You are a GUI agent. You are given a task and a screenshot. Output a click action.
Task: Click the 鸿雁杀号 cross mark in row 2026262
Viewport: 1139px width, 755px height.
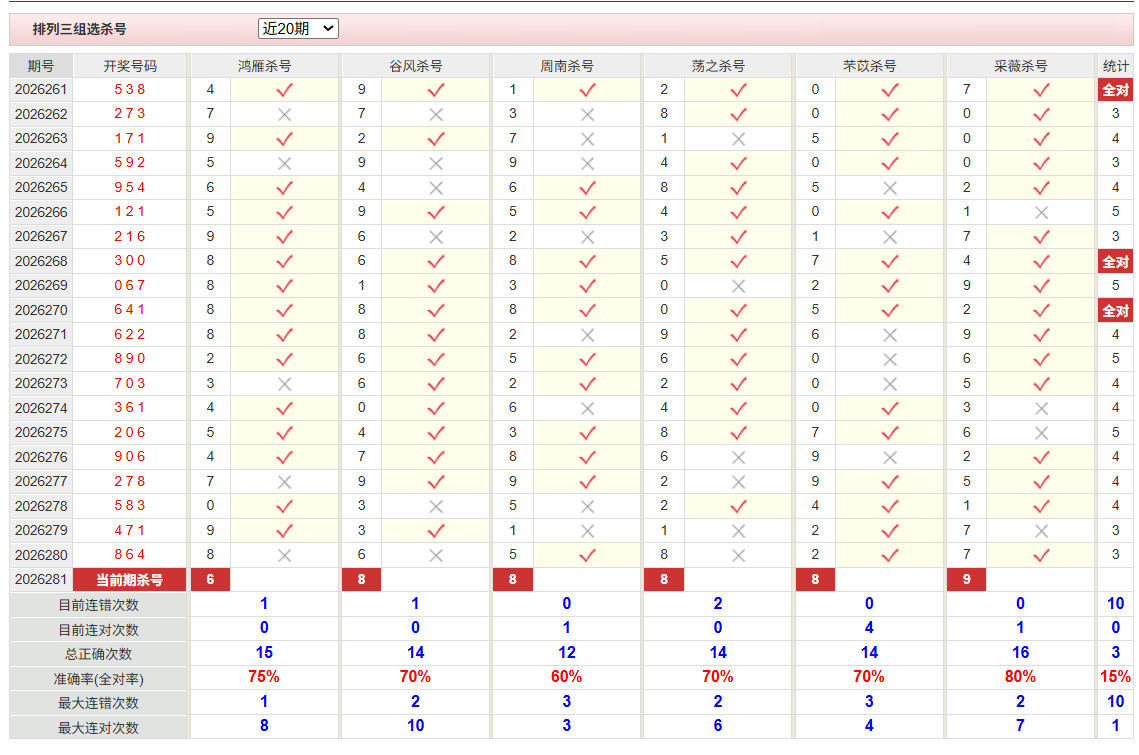click(x=285, y=115)
